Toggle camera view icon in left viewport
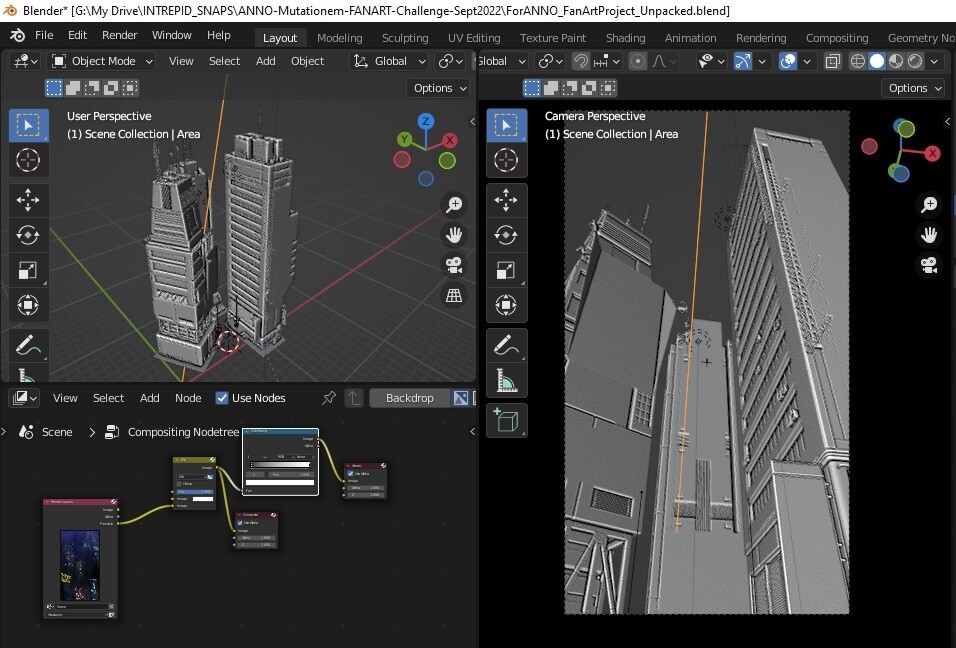Viewport: 956px width, 648px height. point(454,266)
